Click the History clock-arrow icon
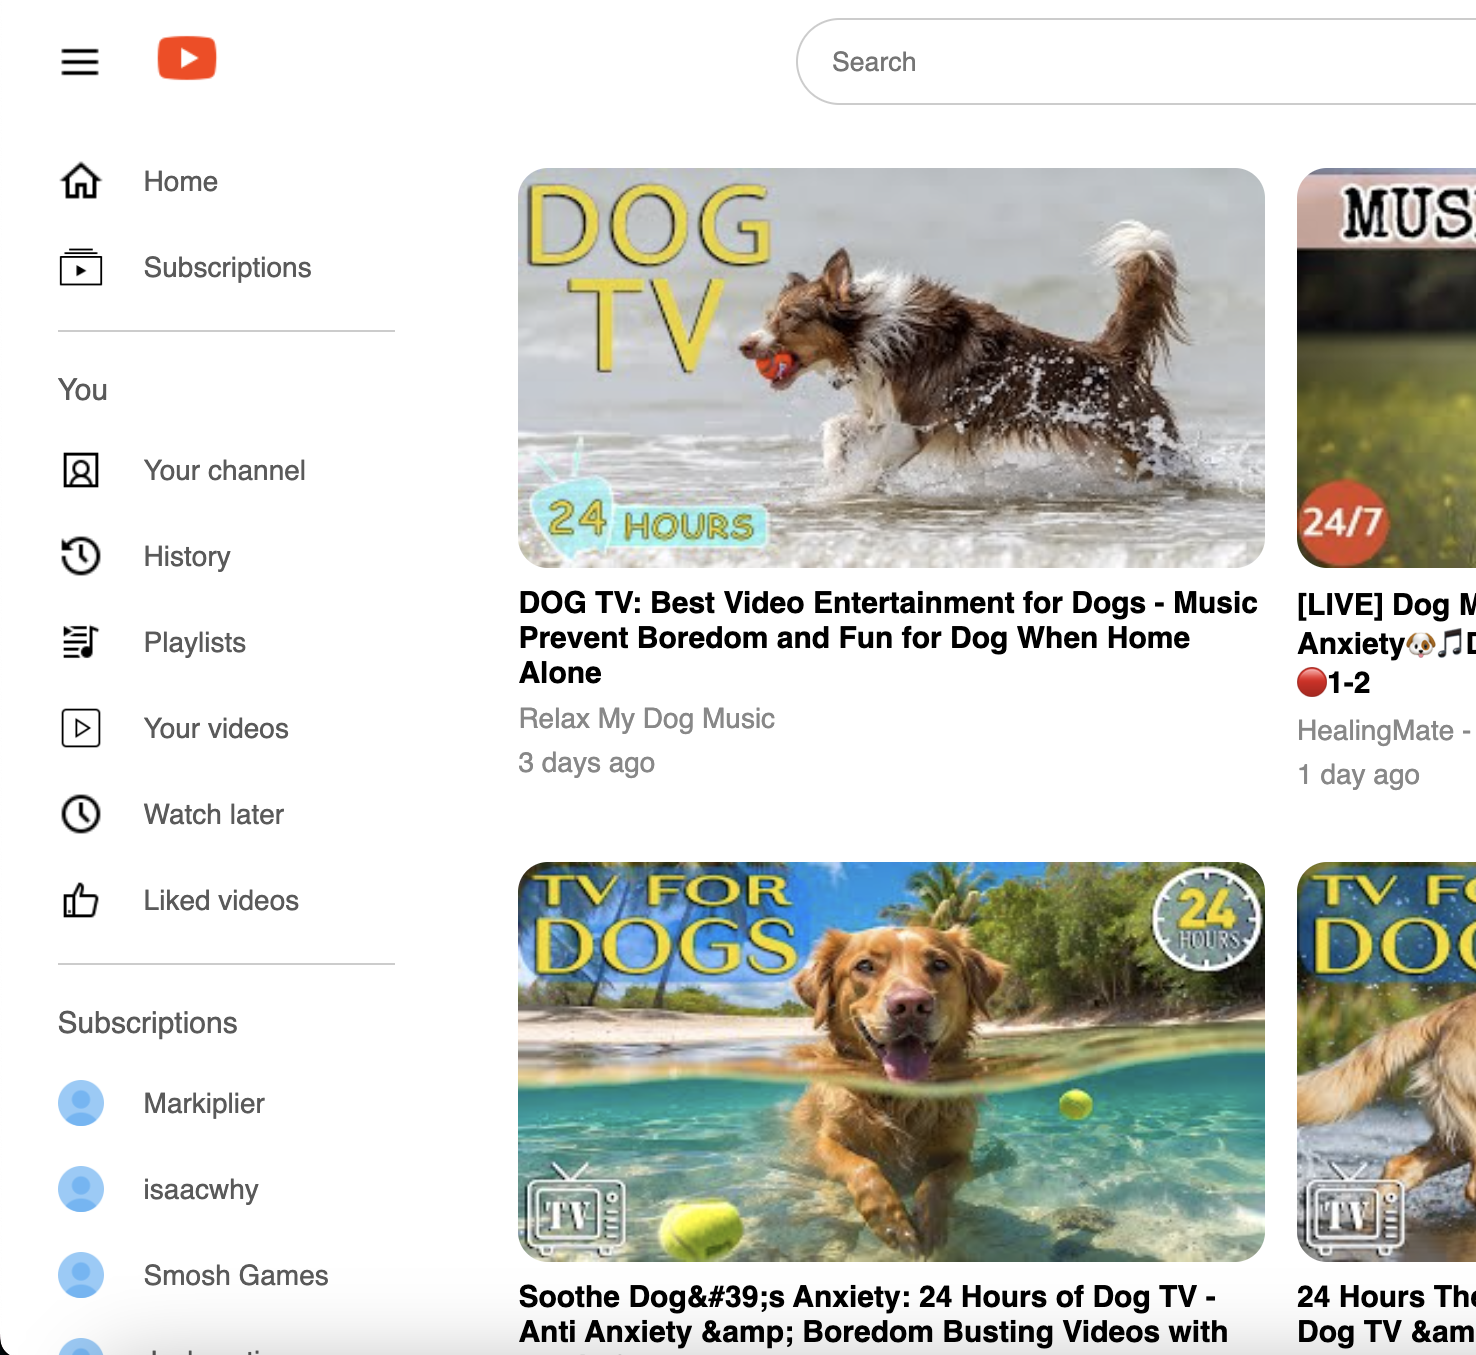The height and width of the screenshot is (1355, 1476). (81, 556)
